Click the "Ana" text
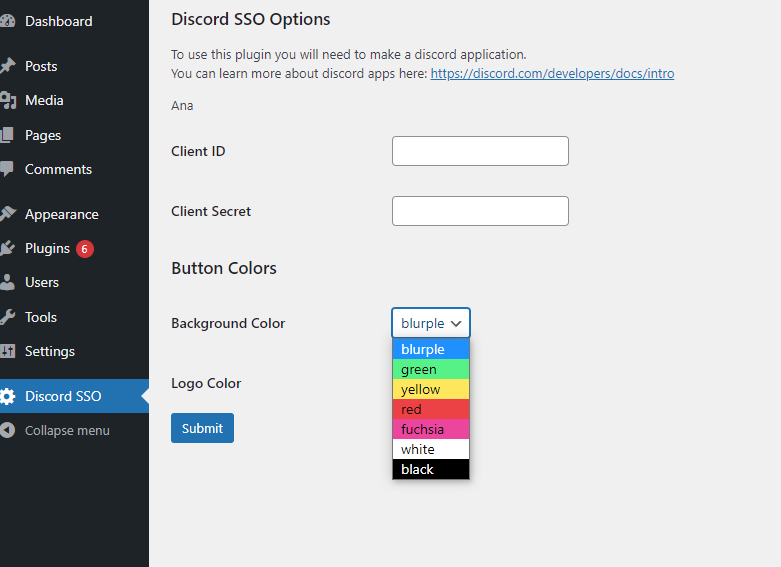The height and width of the screenshot is (567, 781). 182,106
